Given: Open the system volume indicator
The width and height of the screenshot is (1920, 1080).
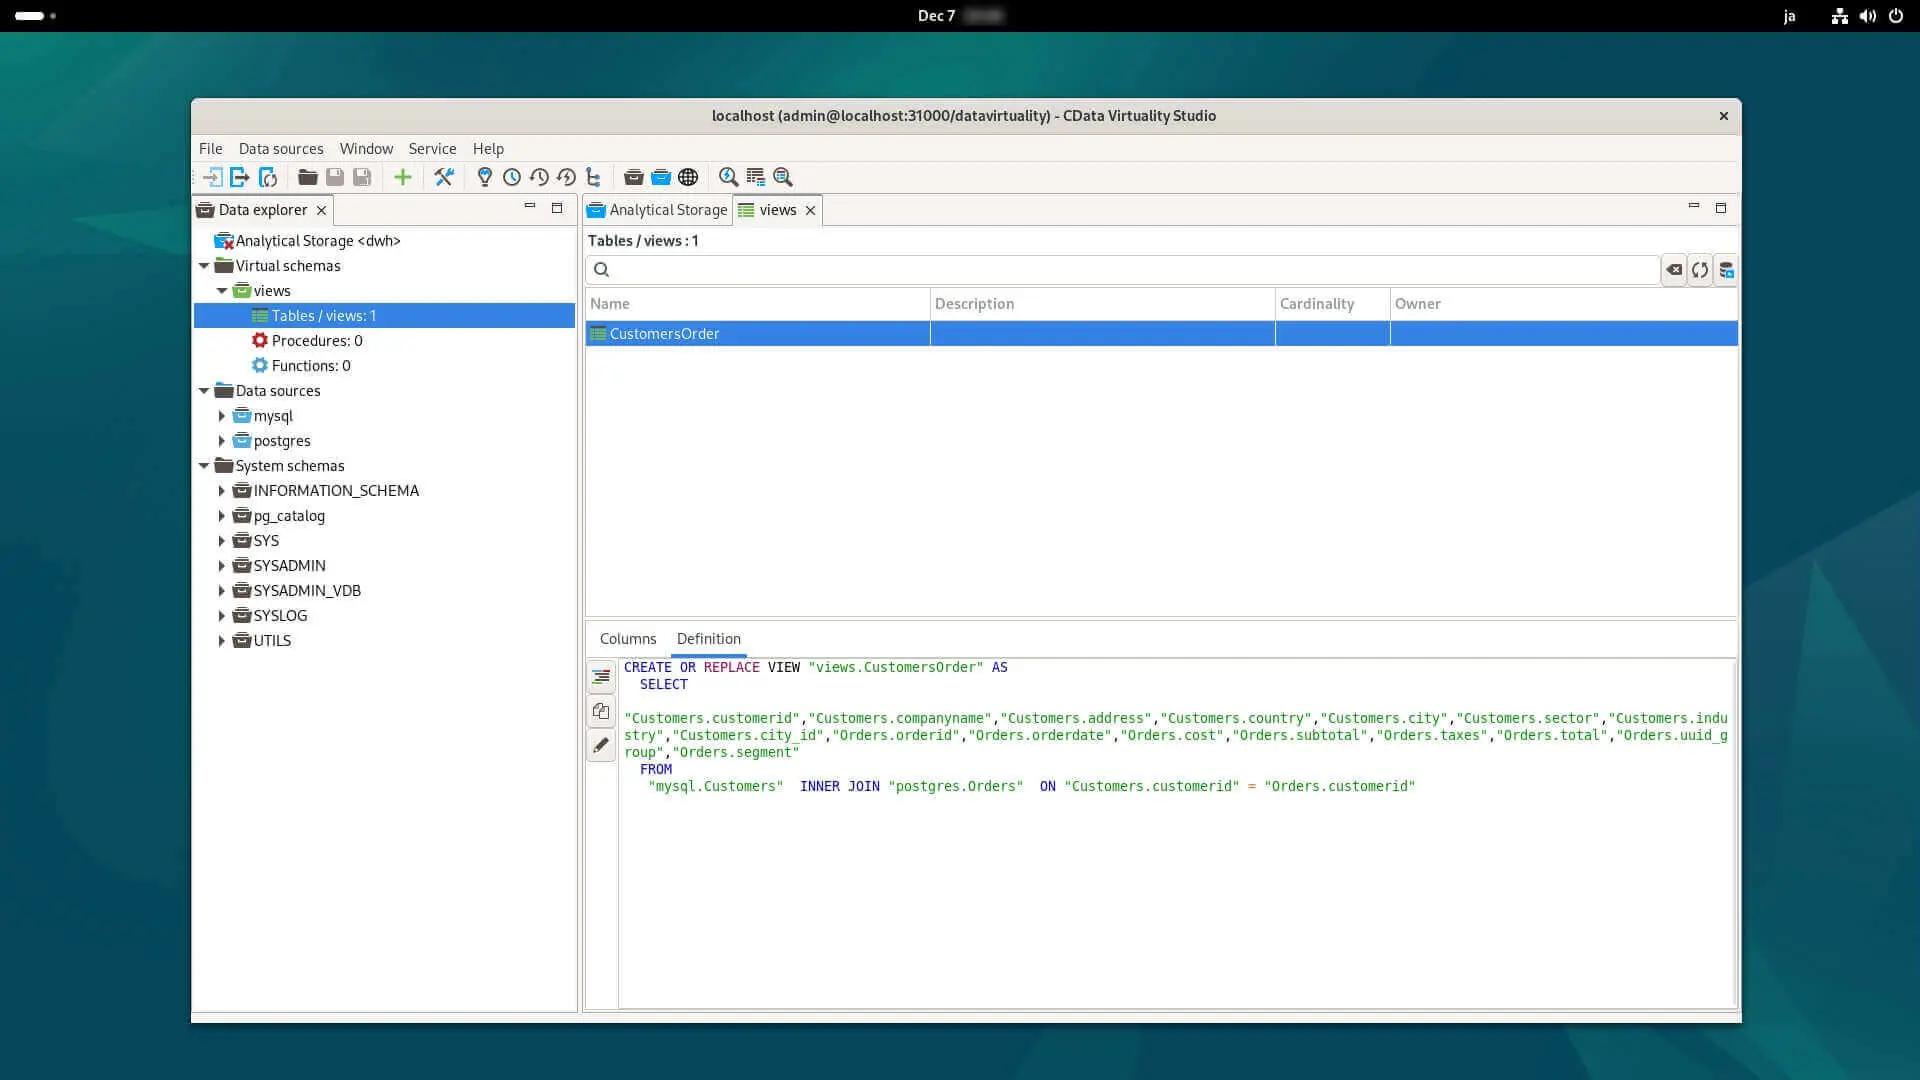Looking at the screenshot, I should tap(1867, 16).
